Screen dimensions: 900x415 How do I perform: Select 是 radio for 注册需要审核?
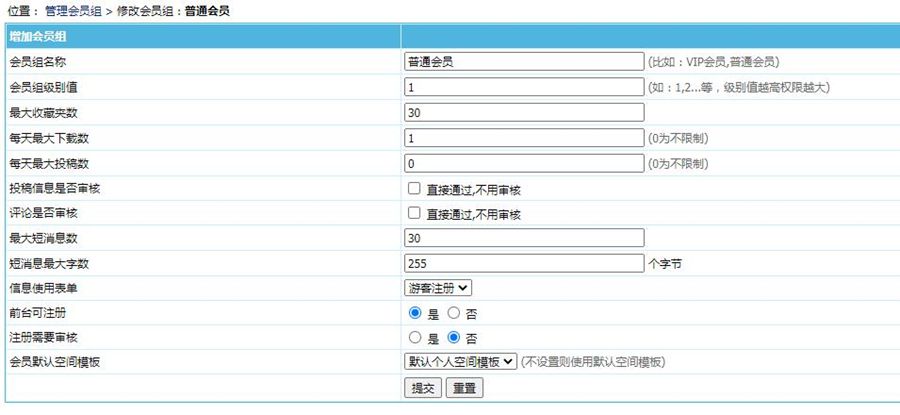point(415,338)
